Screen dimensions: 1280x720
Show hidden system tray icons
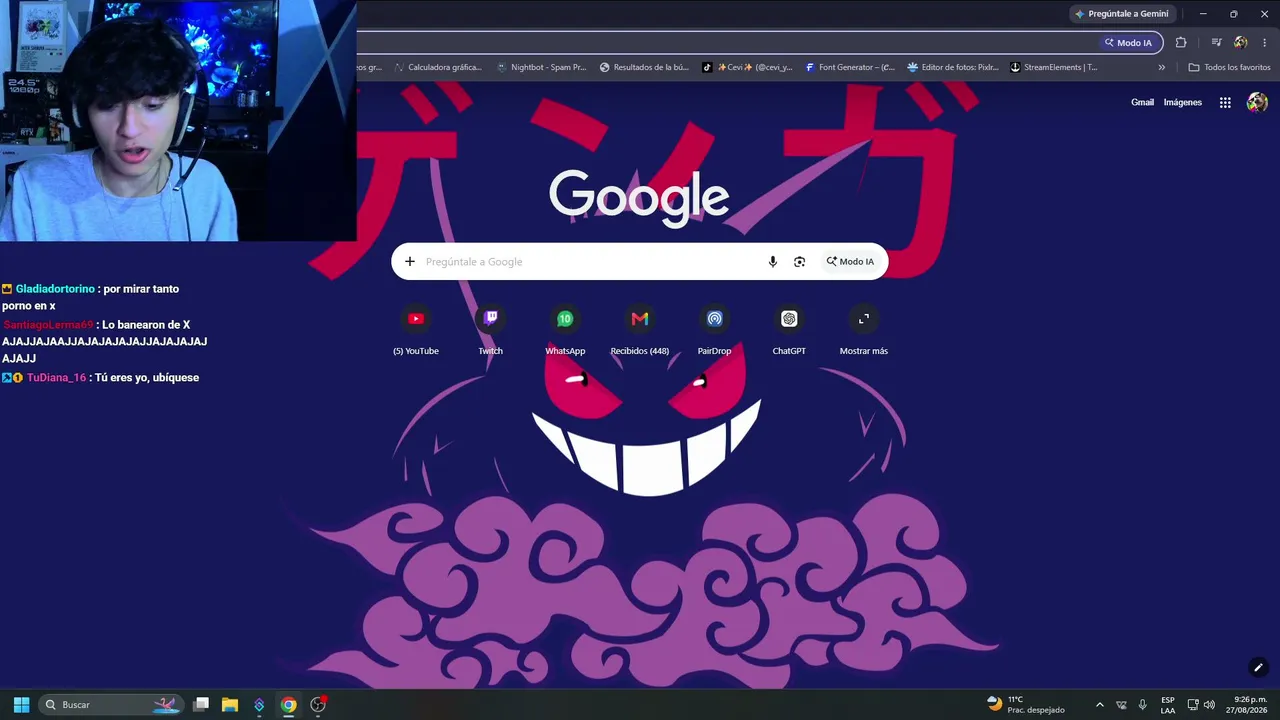coord(1100,705)
